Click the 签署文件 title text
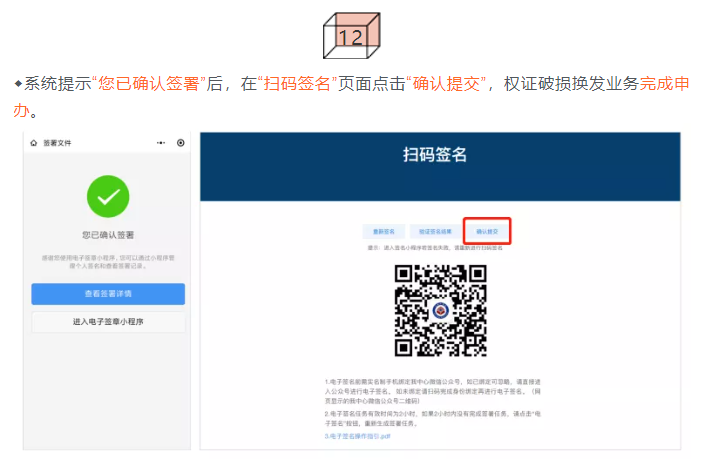This screenshot has height=465, width=704. pyautogui.click(x=58, y=143)
